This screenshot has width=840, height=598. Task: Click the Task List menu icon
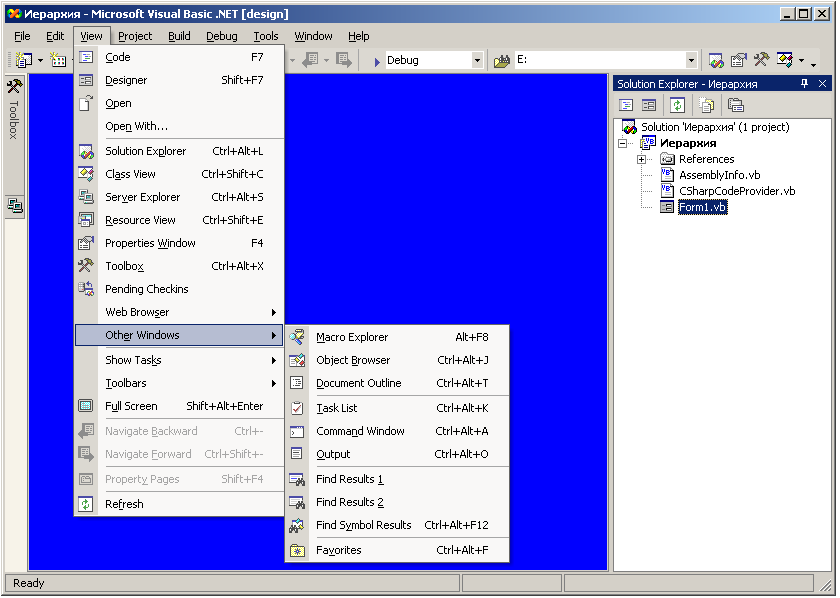(x=297, y=408)
